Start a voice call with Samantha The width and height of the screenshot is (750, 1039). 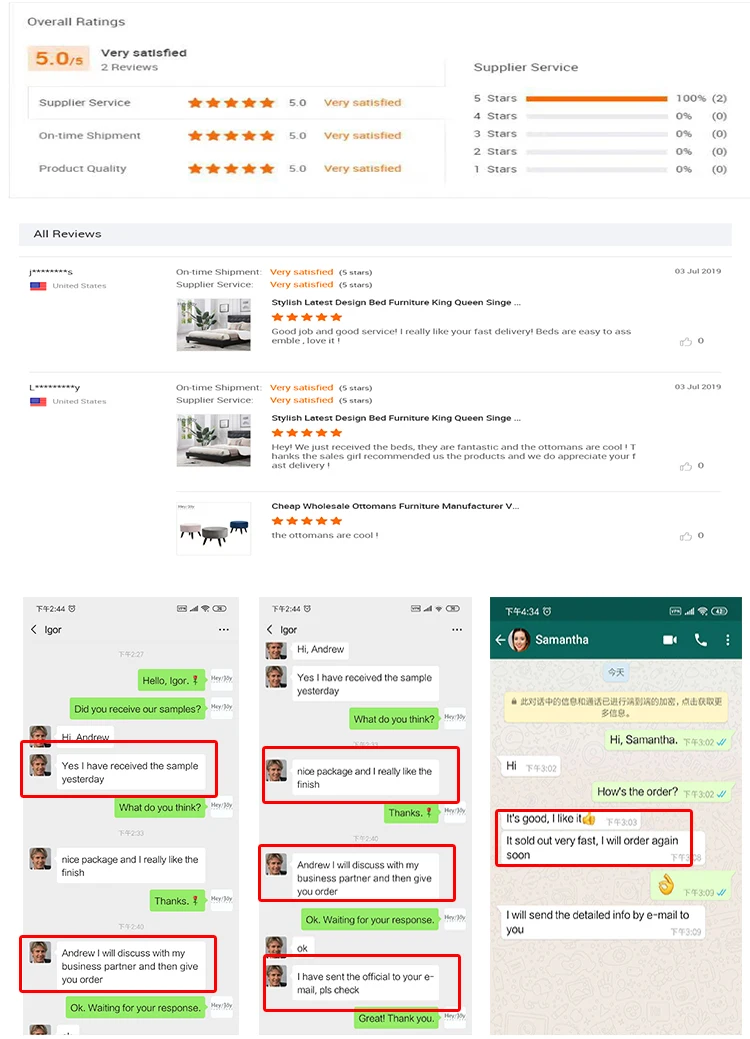tap(700, 640)
